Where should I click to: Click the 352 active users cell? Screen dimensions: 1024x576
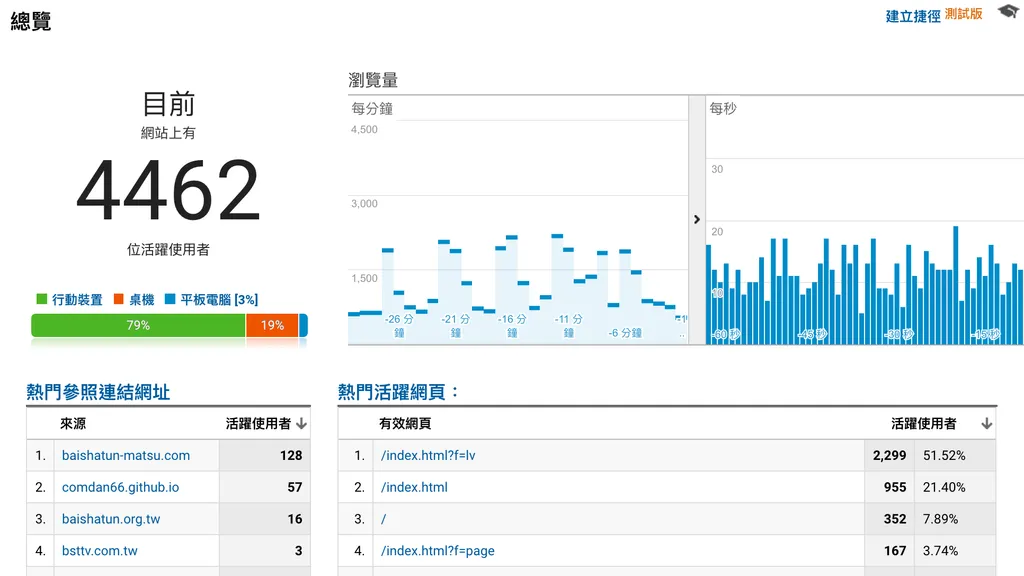click(889, 519)
